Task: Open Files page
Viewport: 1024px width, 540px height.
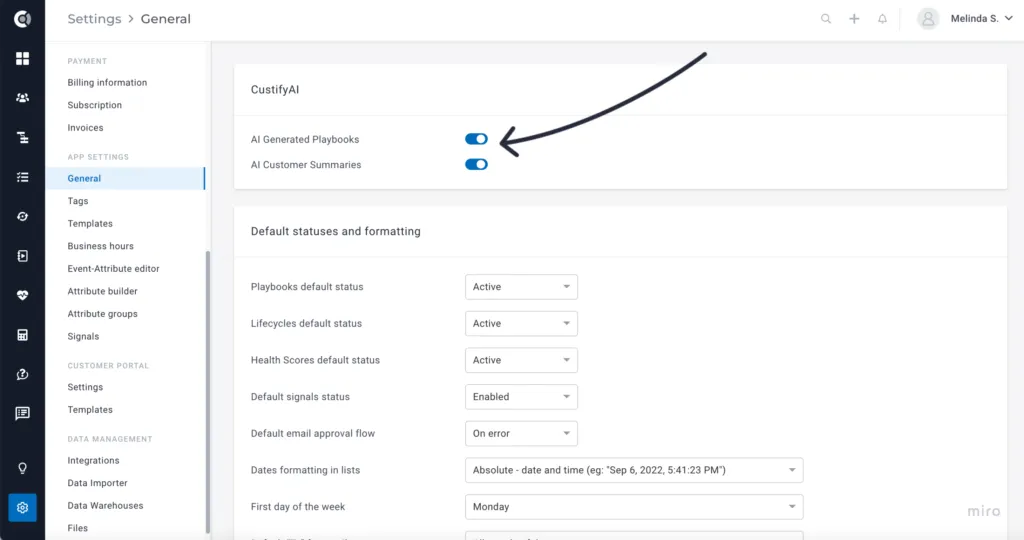Action: tap(78, 528)
